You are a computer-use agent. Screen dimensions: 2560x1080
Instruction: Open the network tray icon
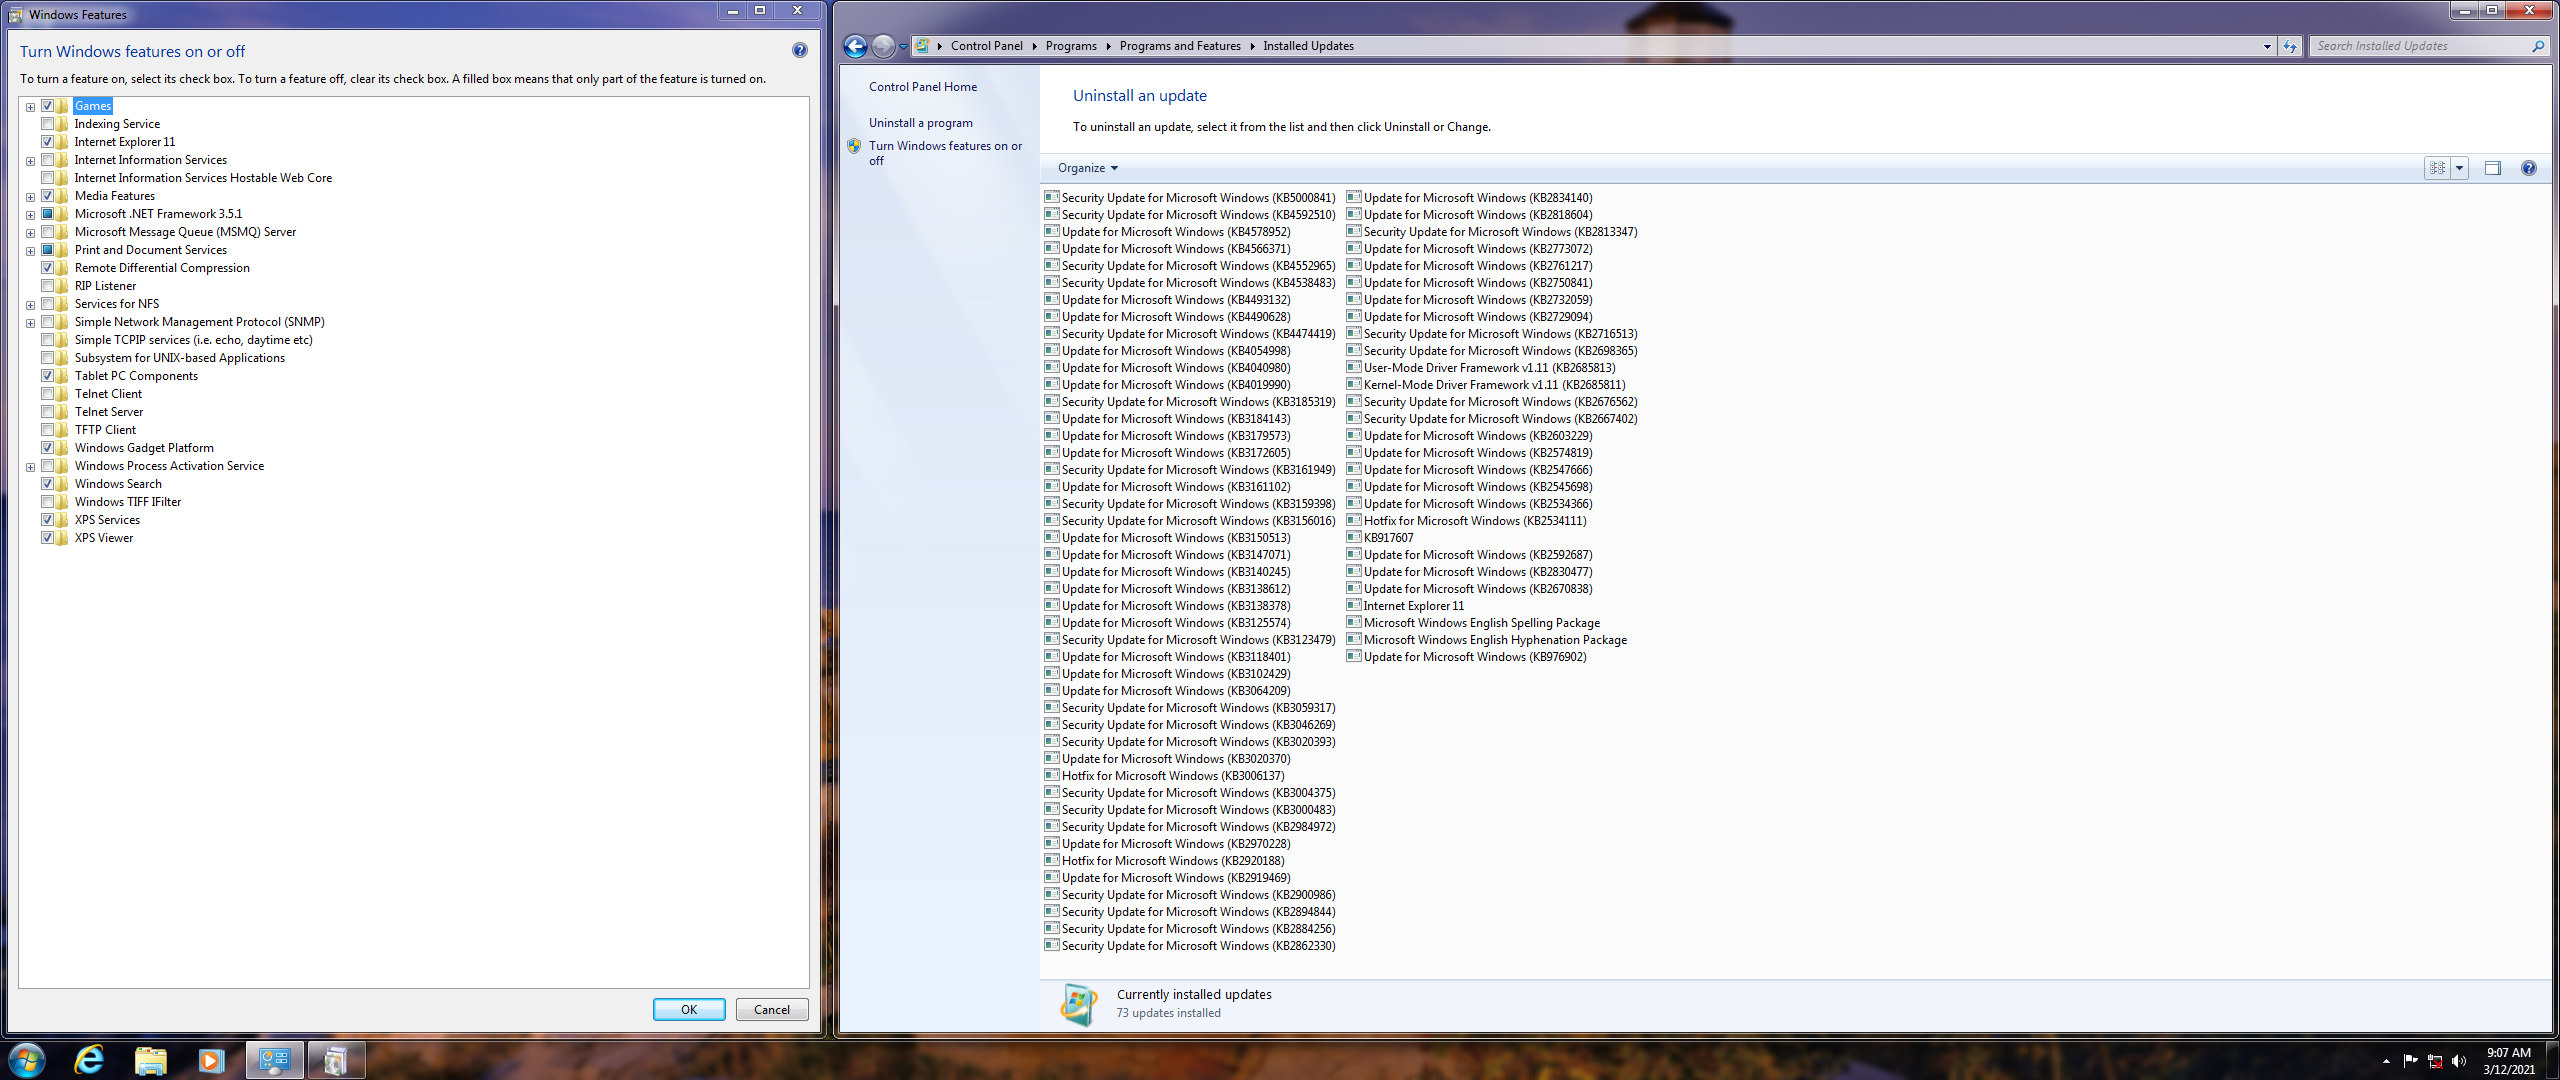(x=2435, y=1061)
